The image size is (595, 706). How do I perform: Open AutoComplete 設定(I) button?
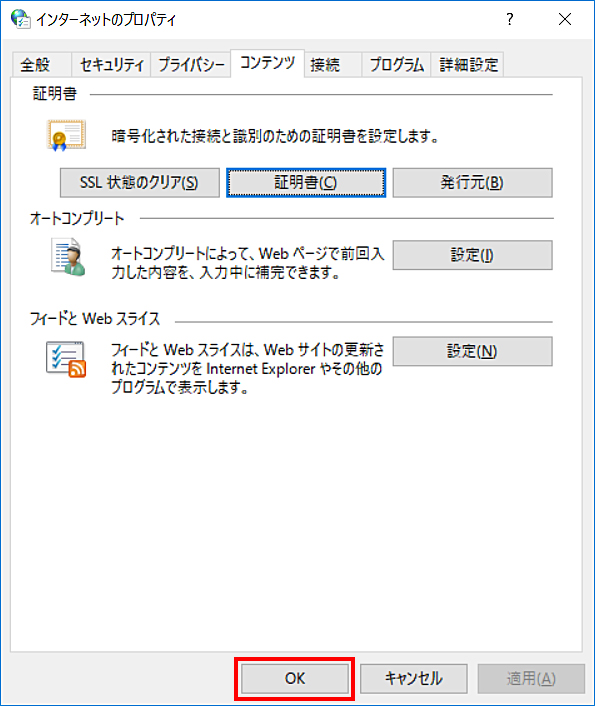[472, 255]
